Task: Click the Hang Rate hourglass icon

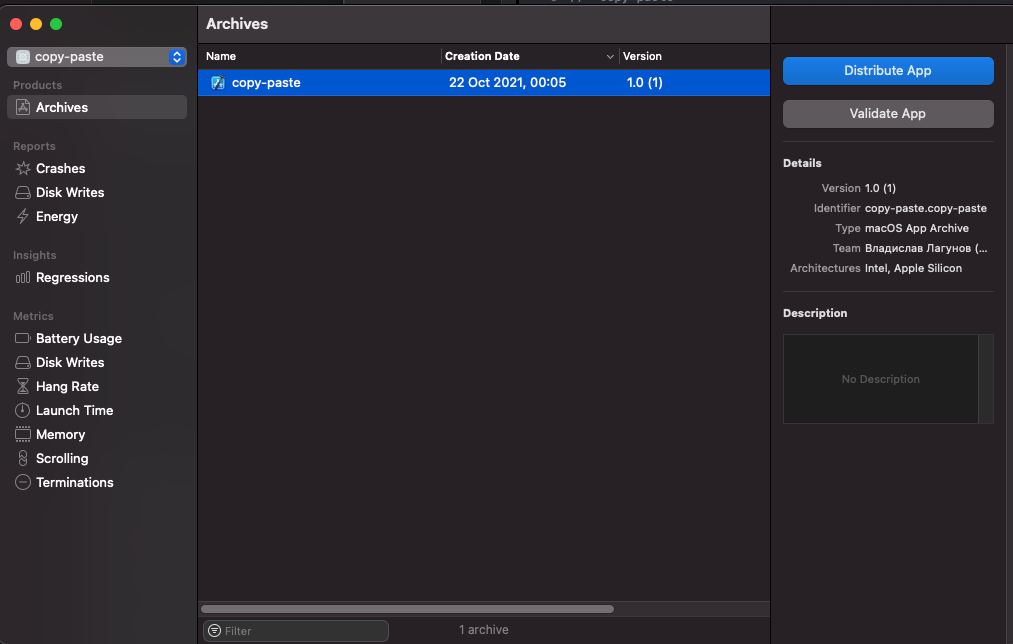Action: 23,386
